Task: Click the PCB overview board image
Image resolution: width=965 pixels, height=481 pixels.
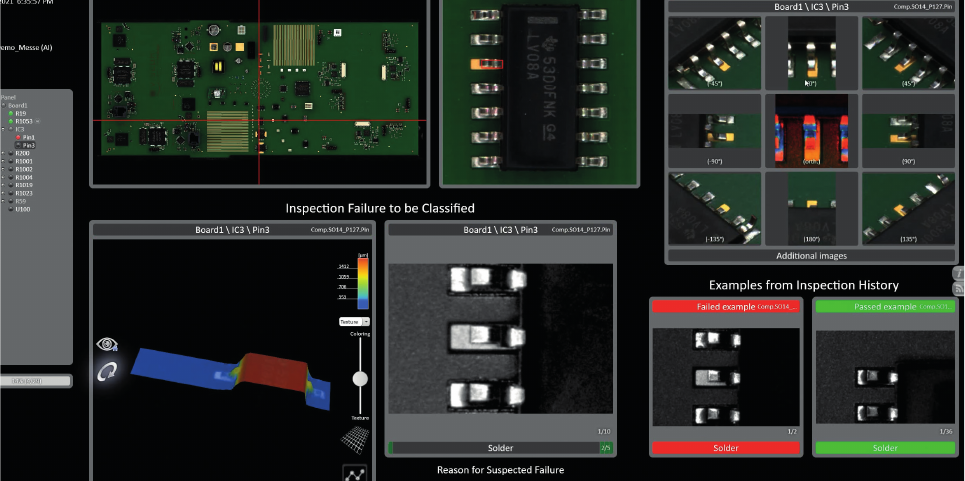Action: (x=259, y=89)
